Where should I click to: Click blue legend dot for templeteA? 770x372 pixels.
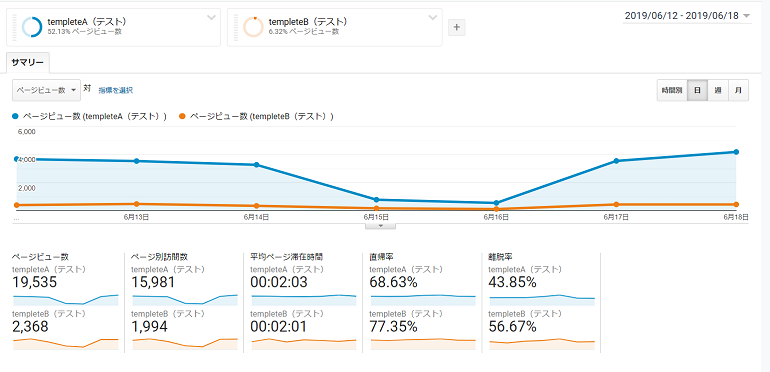(15, 116)
